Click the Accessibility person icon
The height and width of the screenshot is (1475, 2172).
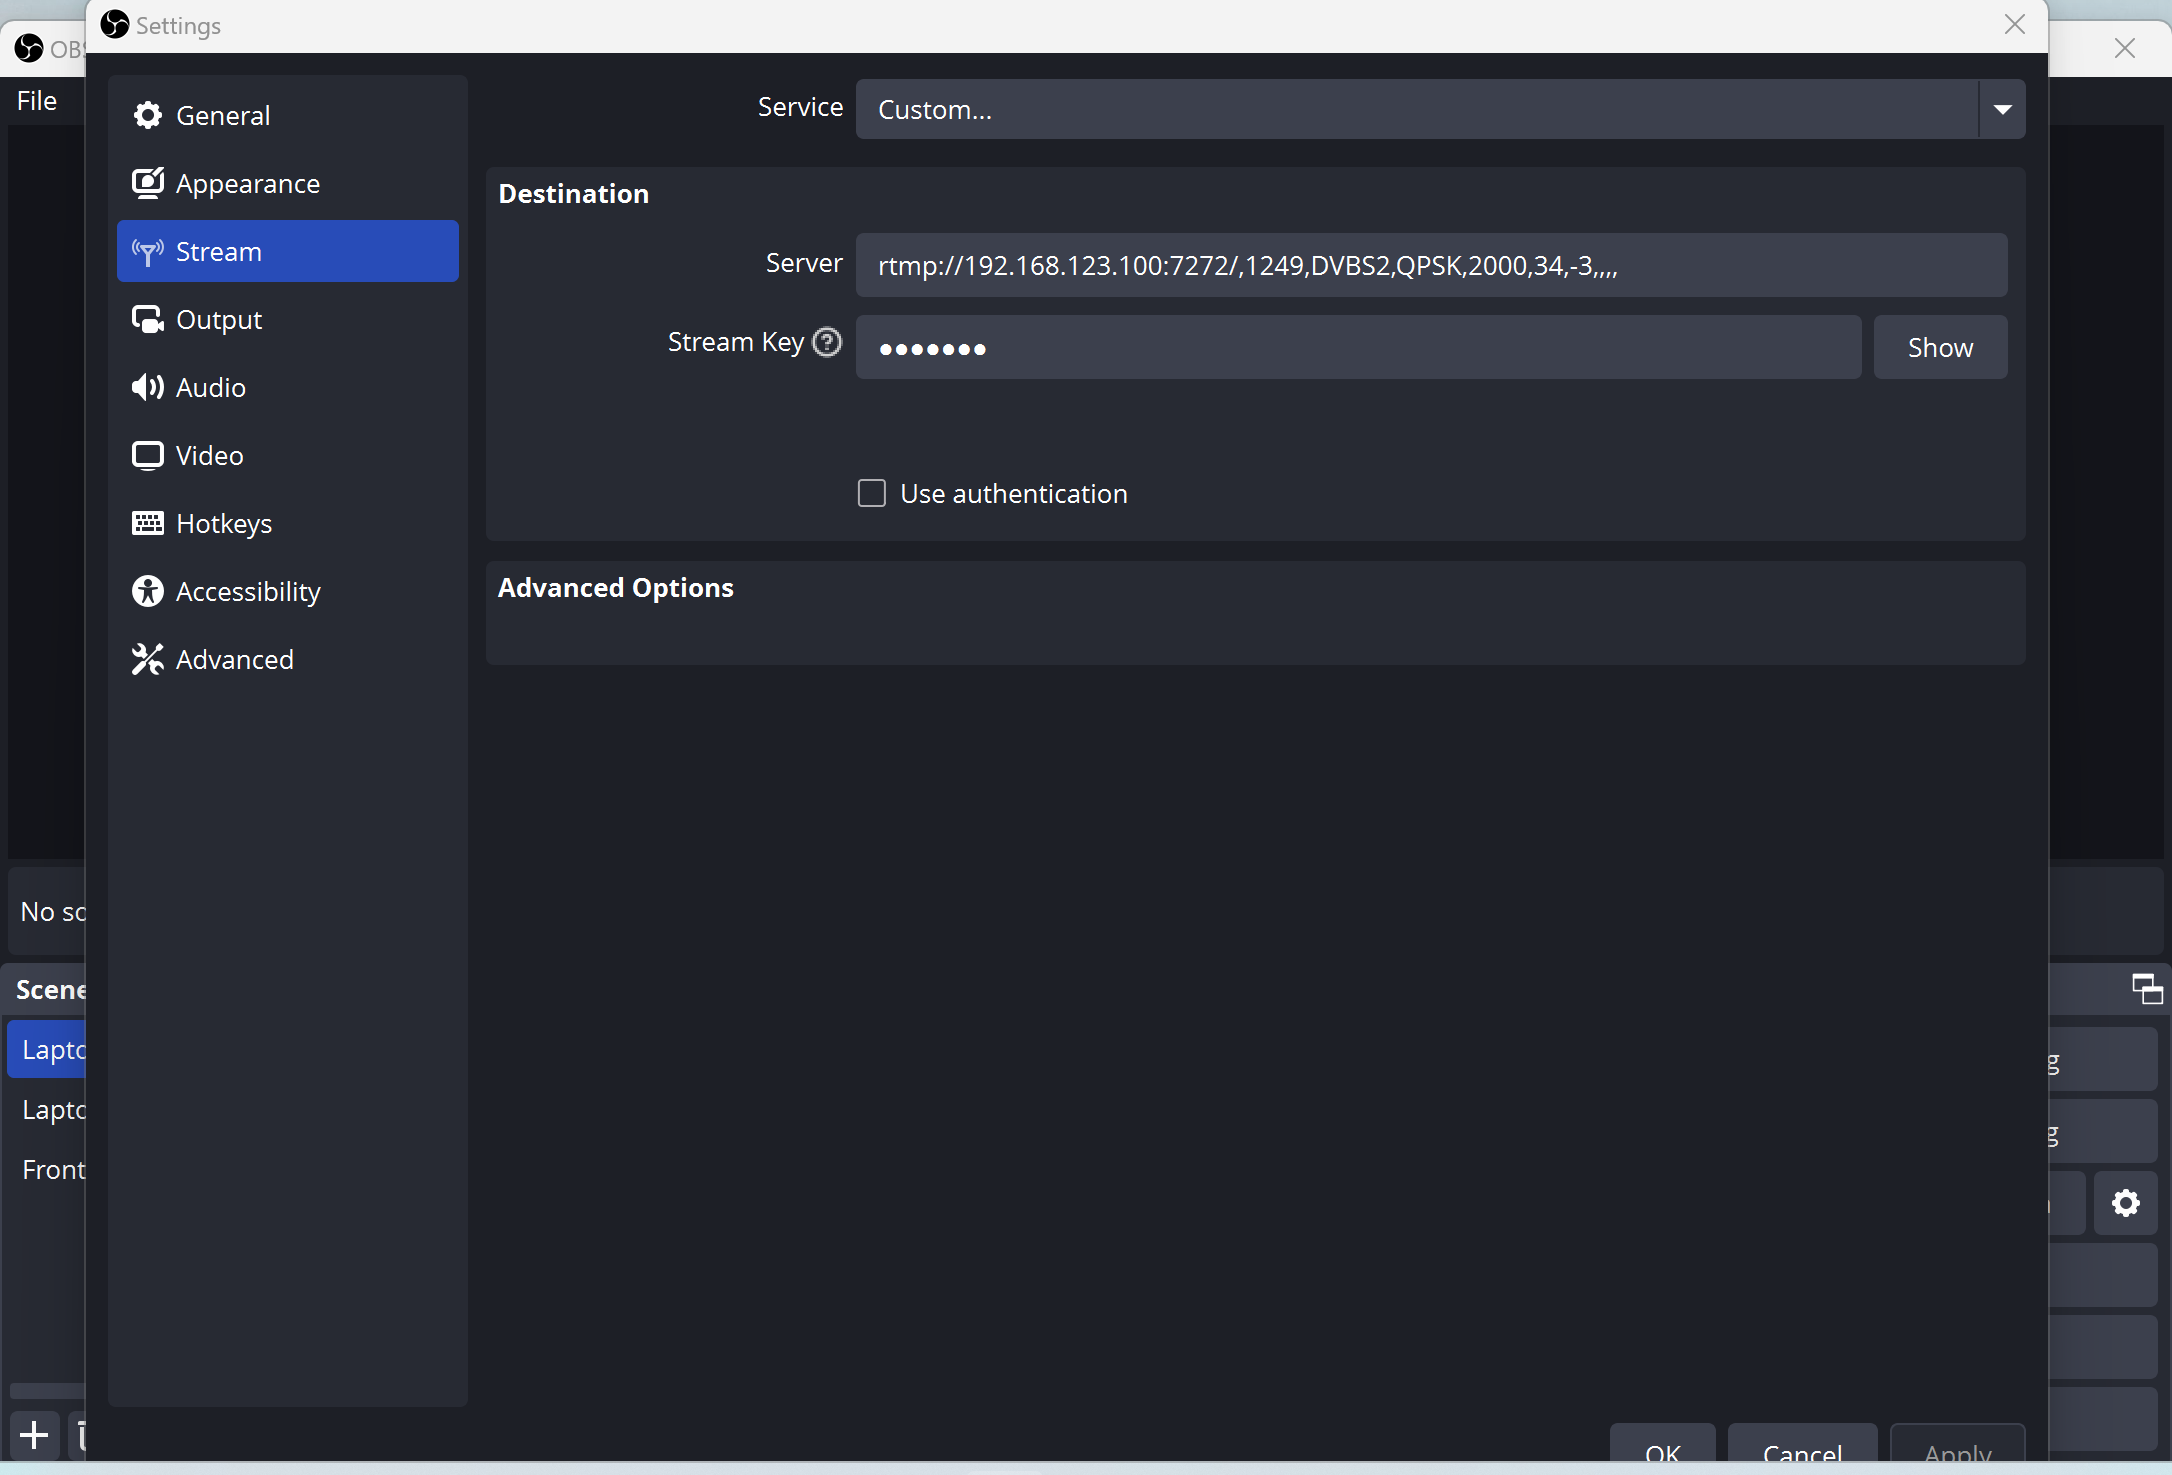(x=148, y=592)
